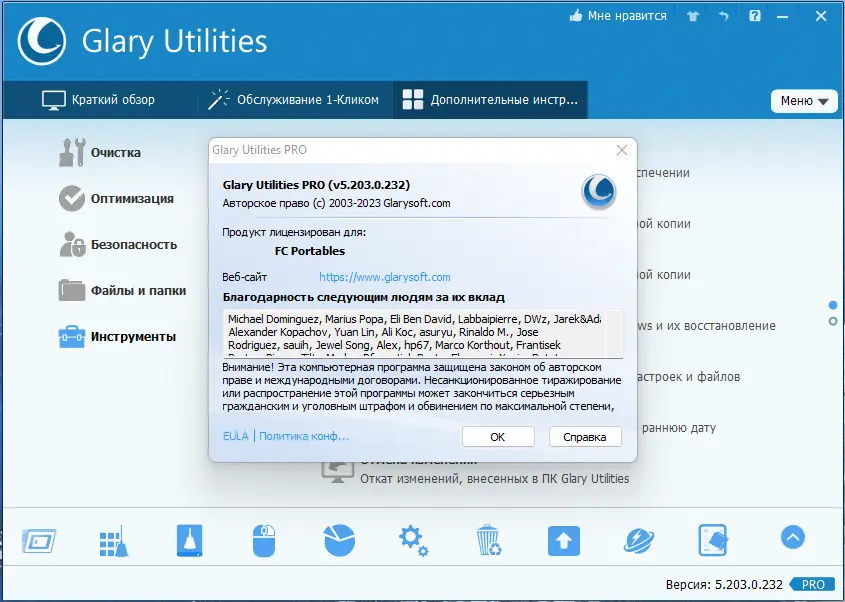Select the lower page navigation dot
The image size is (845, 602).
831,322
